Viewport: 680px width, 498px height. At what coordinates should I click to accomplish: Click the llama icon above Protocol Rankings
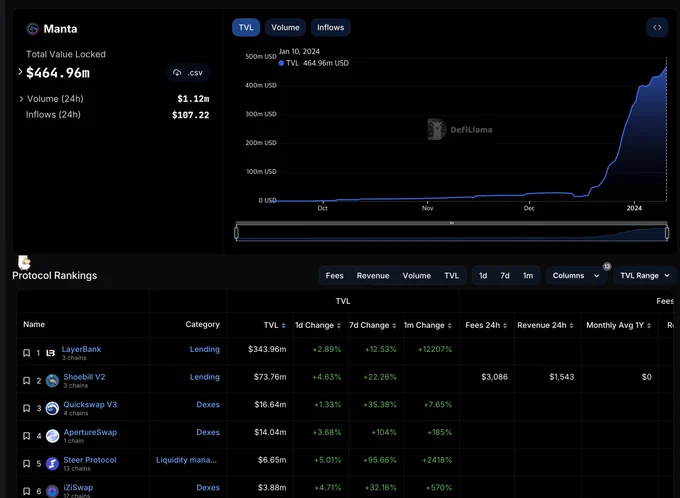point(24,262)
